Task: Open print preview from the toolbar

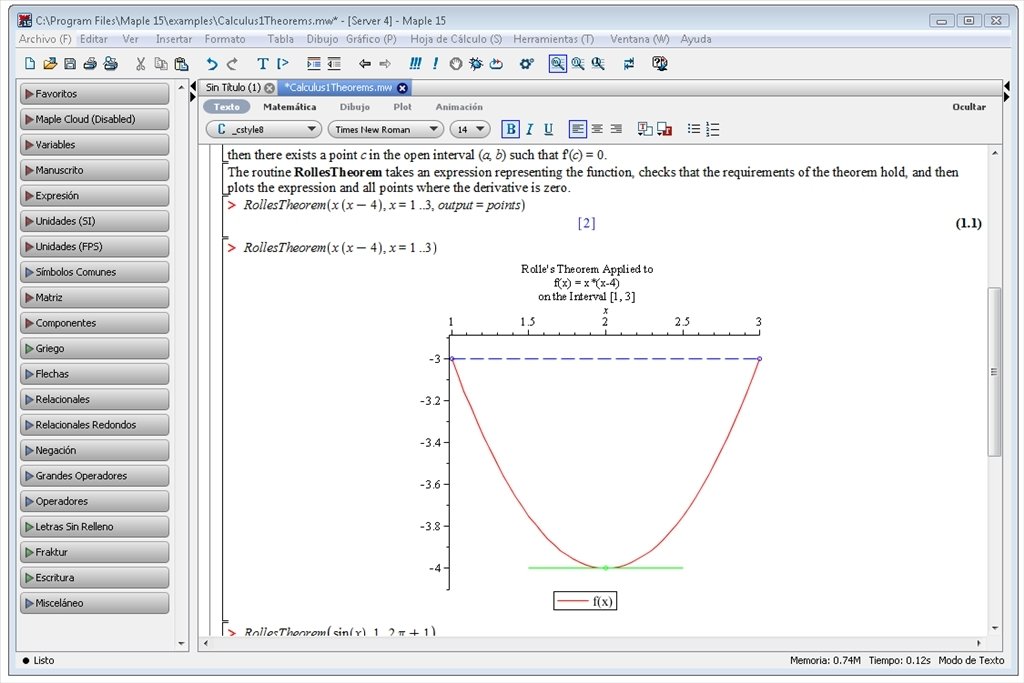Action: pyautogui.click(x=110, y=63)
